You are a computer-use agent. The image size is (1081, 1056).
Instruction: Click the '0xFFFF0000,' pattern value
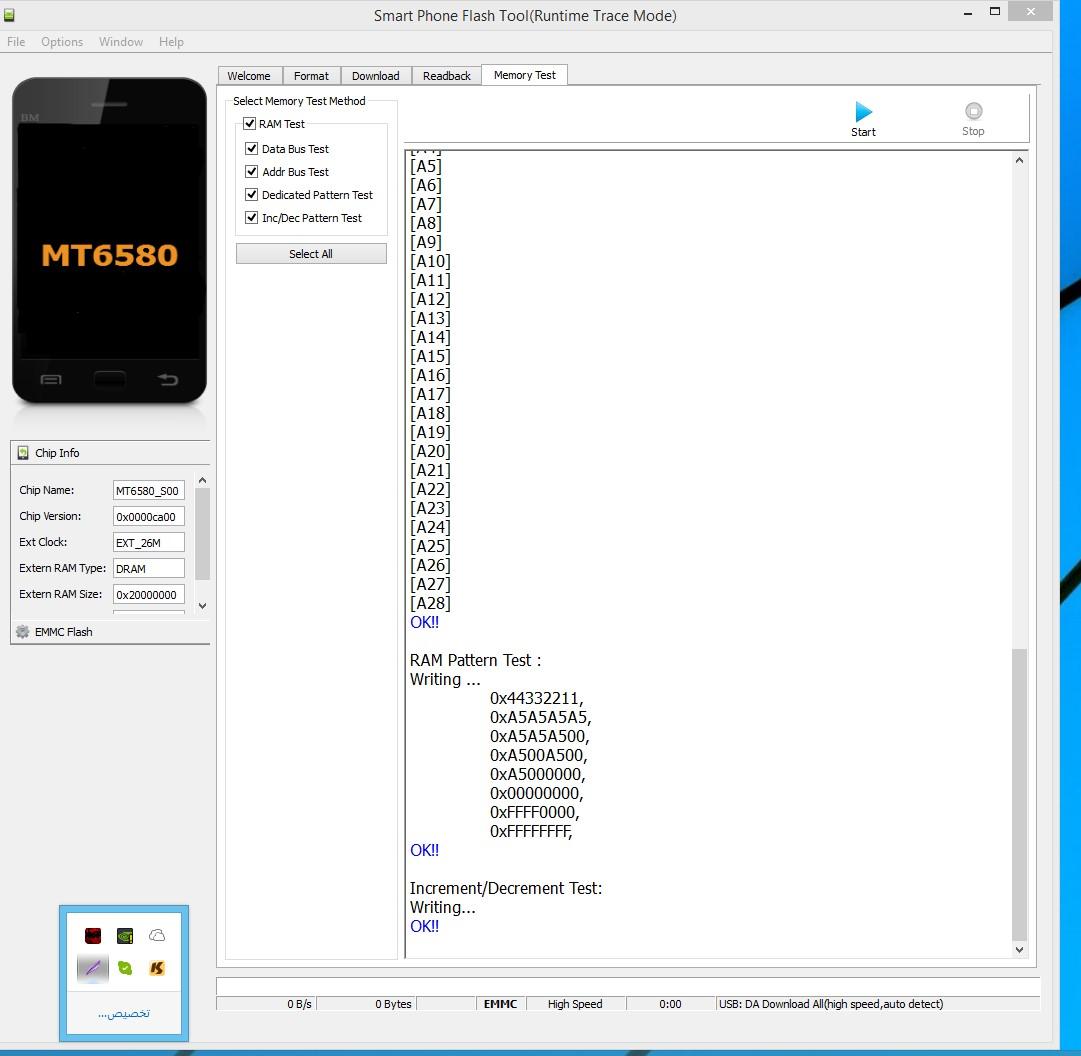534,812
